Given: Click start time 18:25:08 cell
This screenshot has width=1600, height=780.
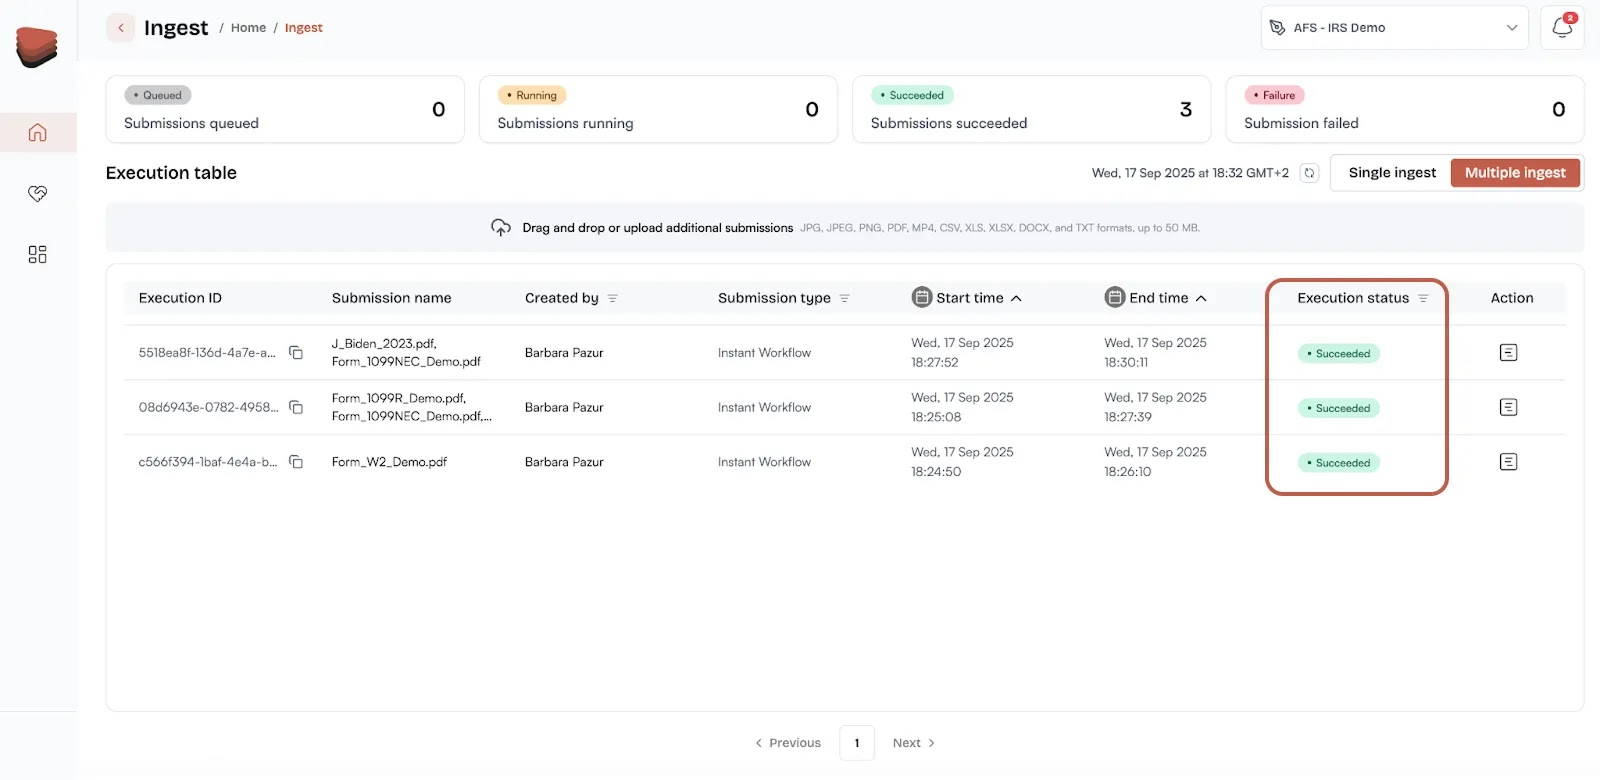Looking at the screenshot, I should [x=962, y=407].
